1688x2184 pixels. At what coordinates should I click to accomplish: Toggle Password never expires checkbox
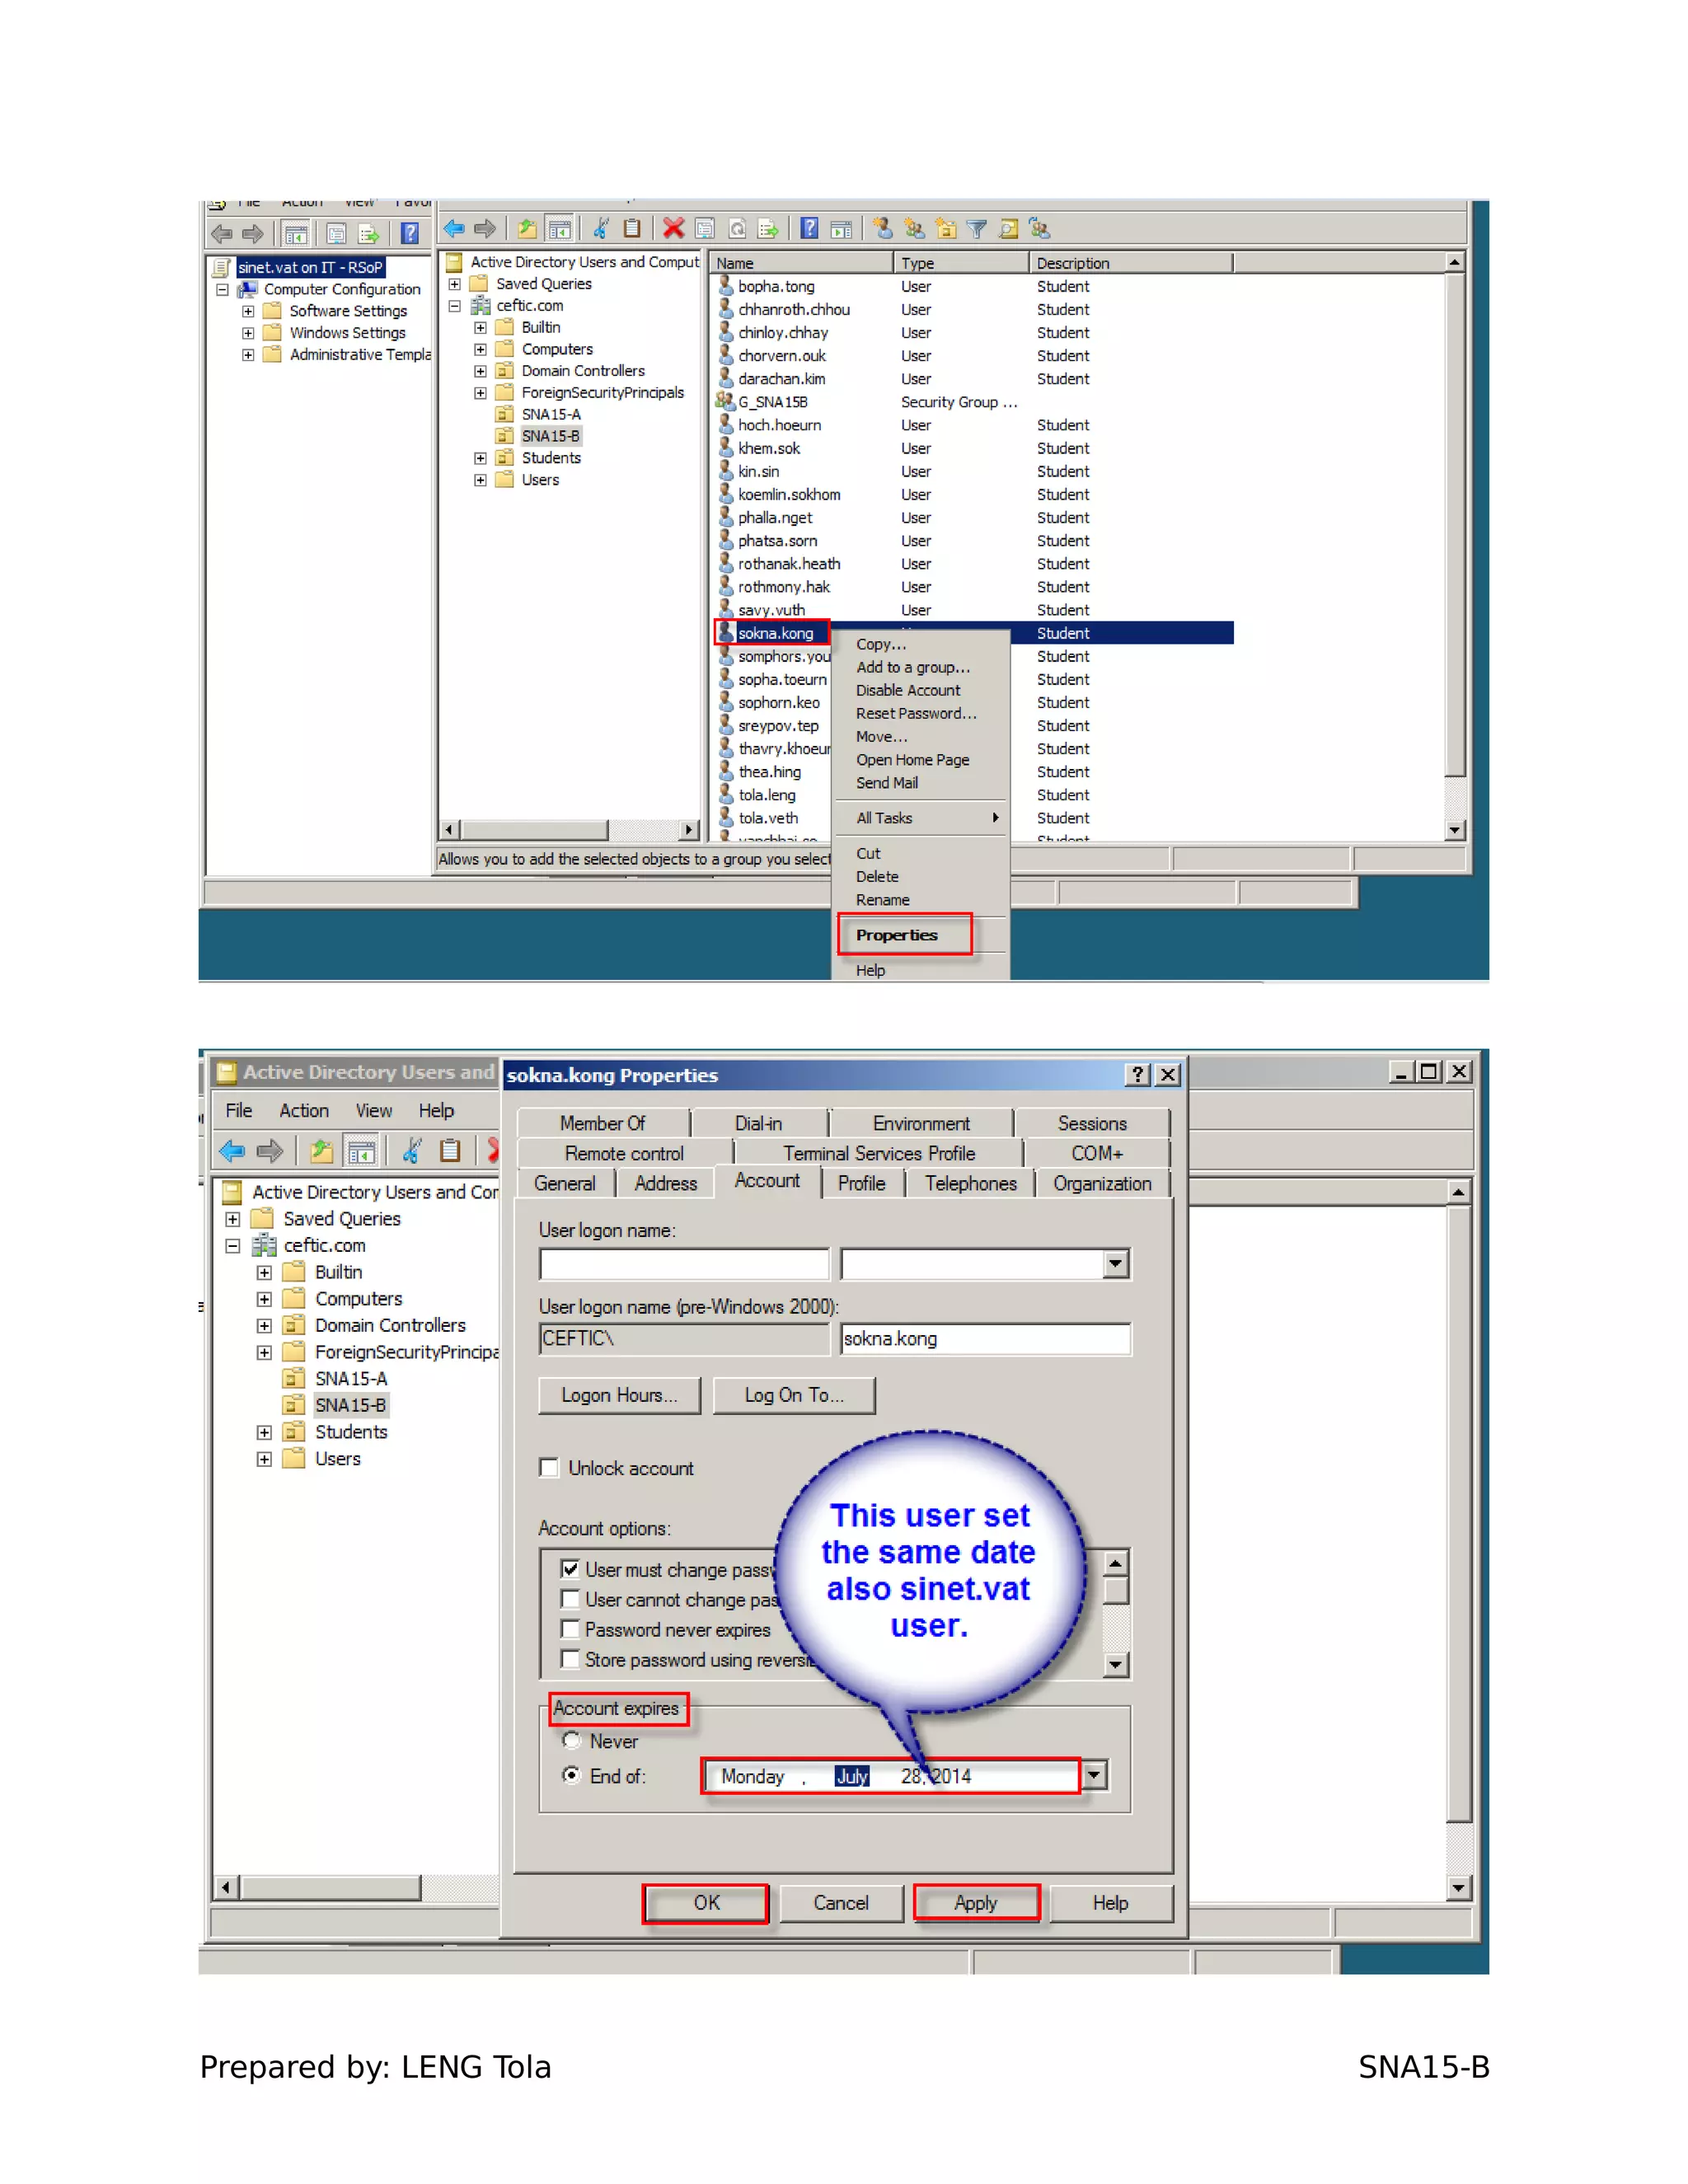570,1629
